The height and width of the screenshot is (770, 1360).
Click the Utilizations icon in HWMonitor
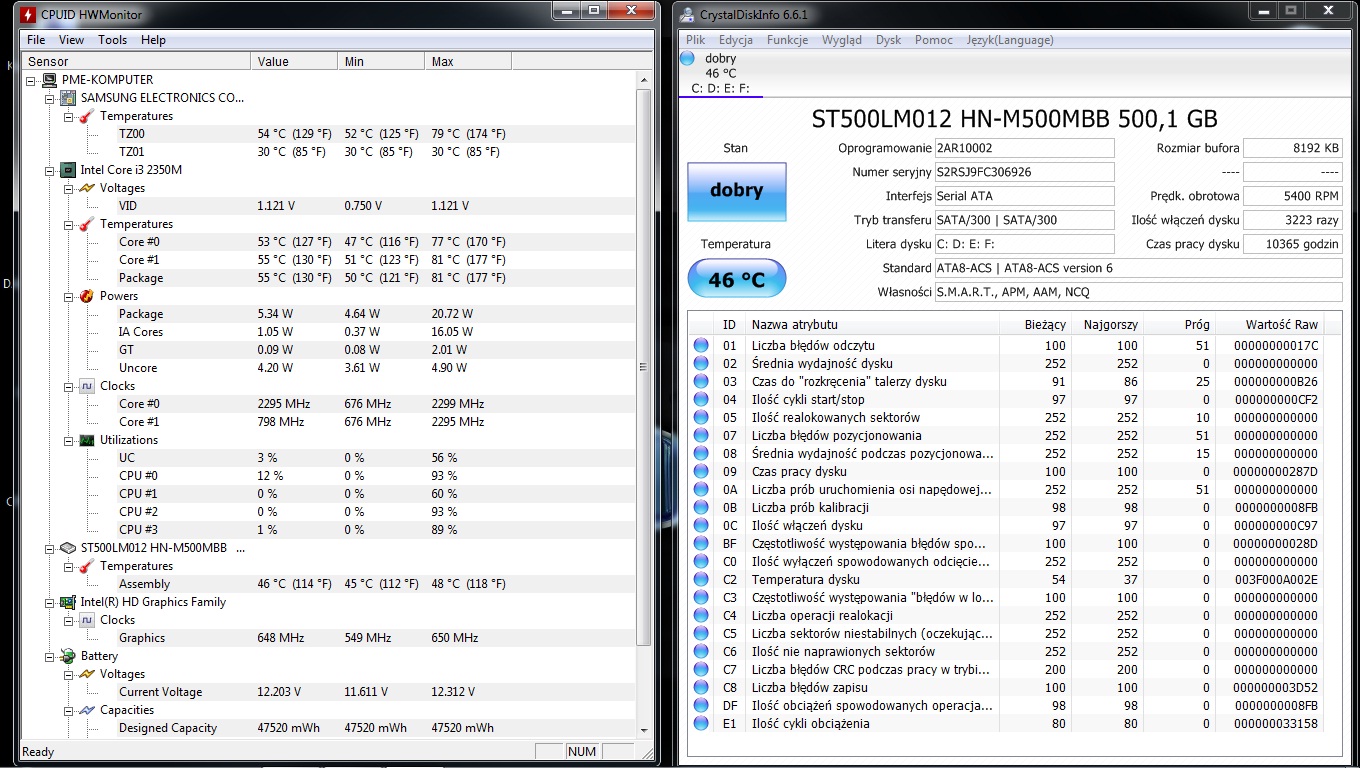coord(87,440)
